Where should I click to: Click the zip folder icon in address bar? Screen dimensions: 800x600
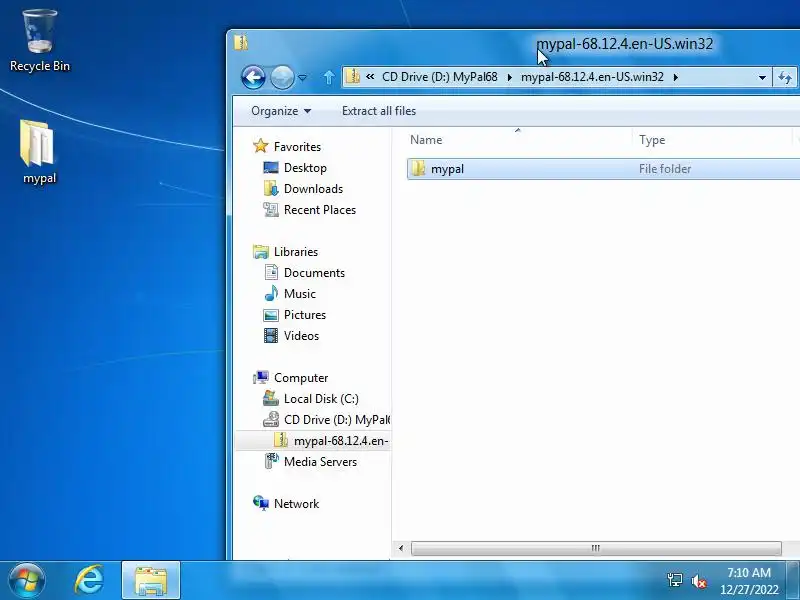click(353, 77)
